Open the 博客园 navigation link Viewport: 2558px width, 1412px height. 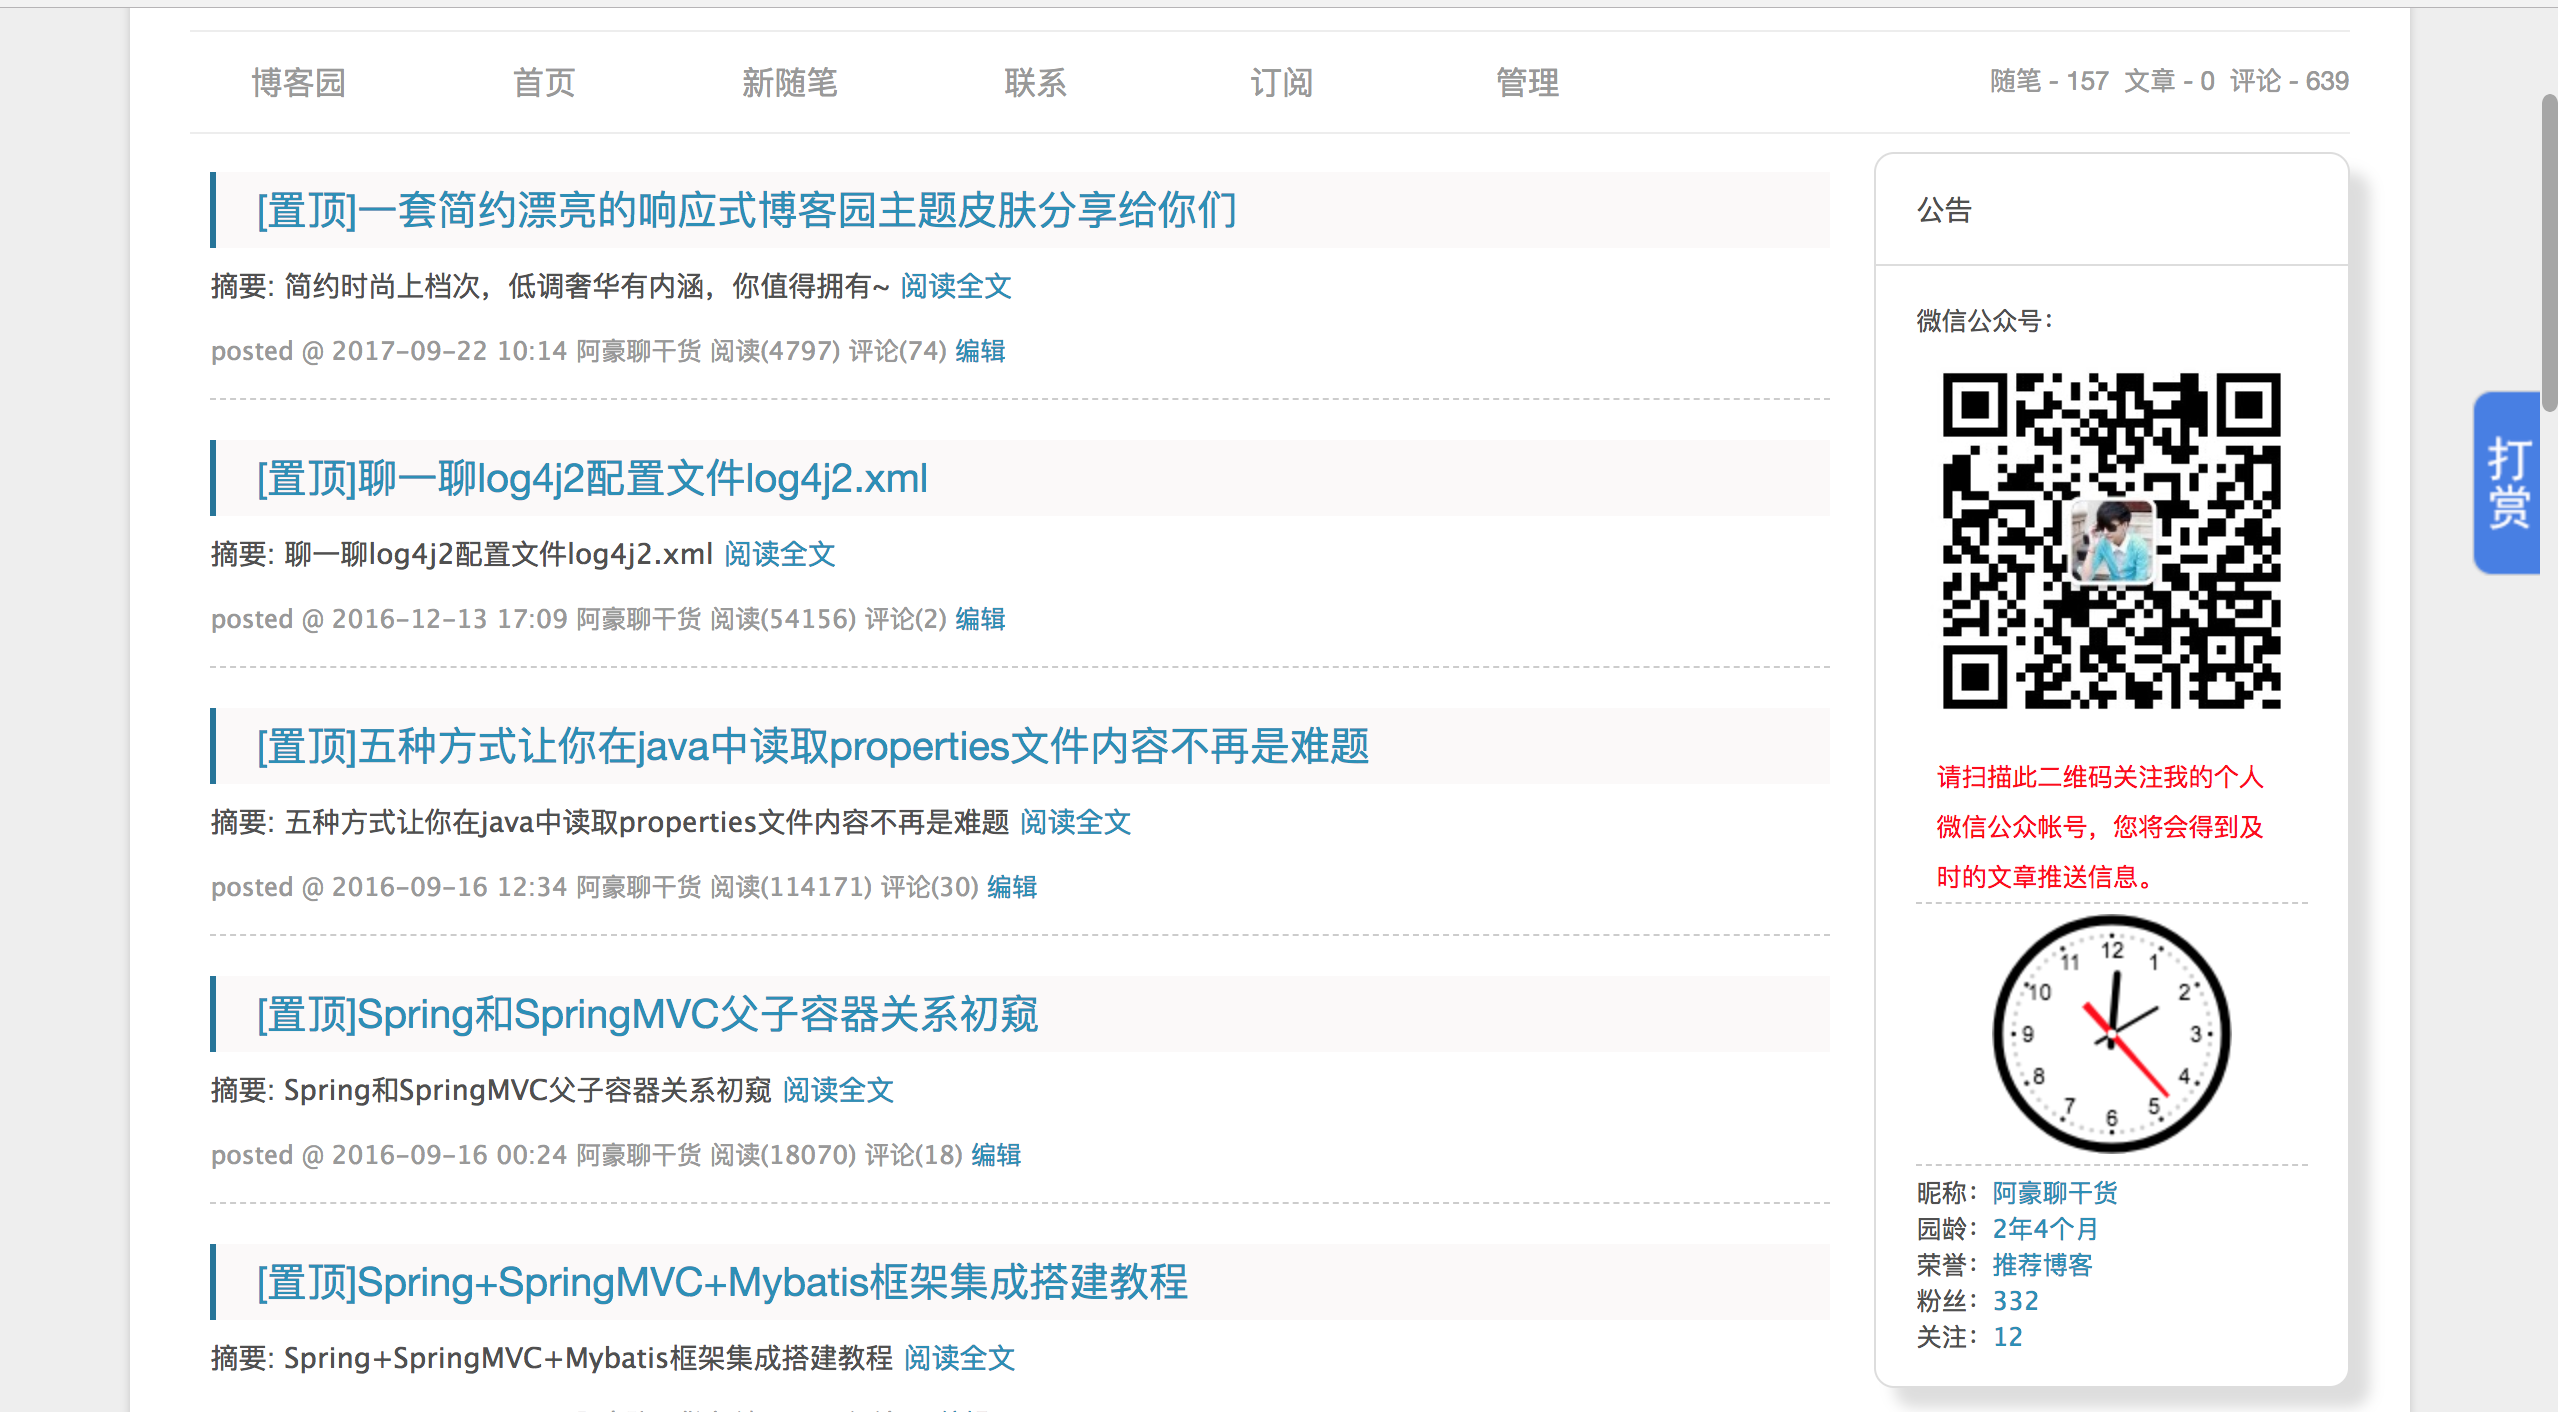pos(298,82)
